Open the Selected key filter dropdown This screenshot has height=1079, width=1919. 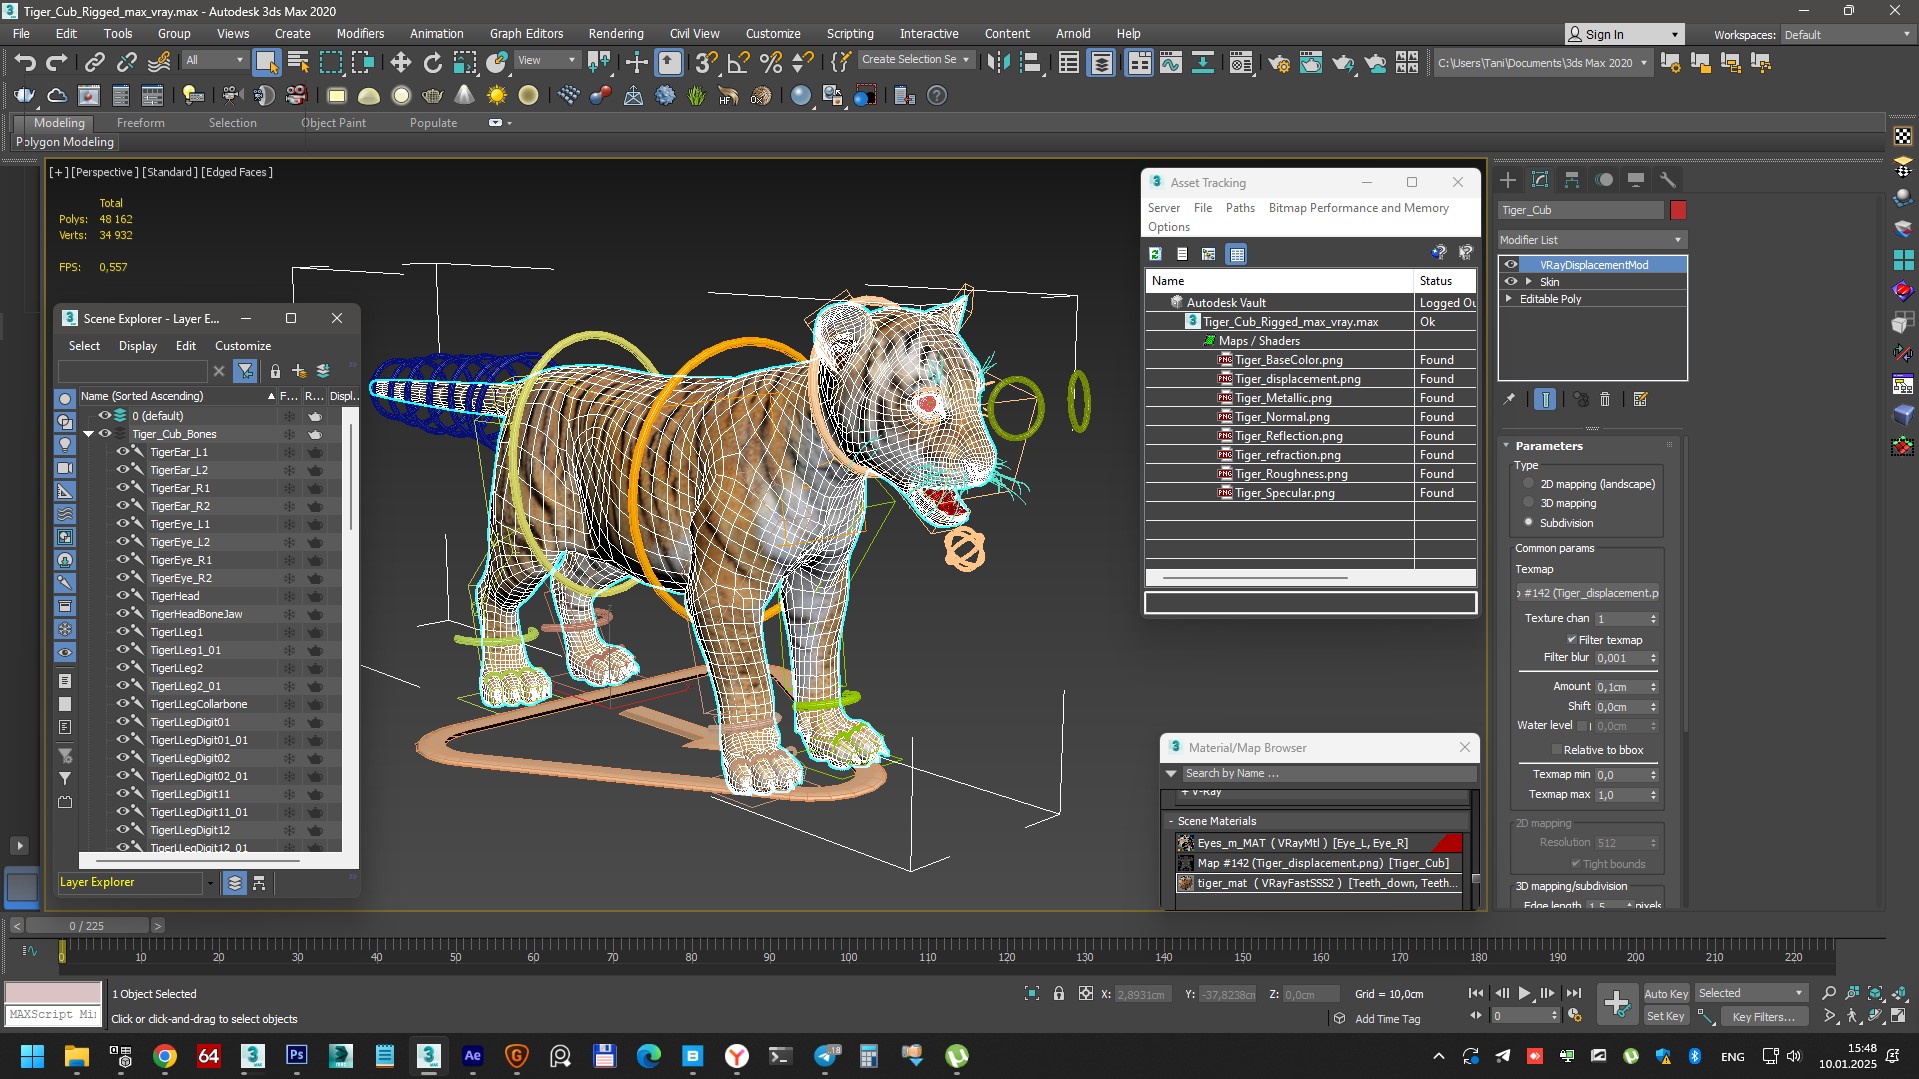[x=1751, y=993]
